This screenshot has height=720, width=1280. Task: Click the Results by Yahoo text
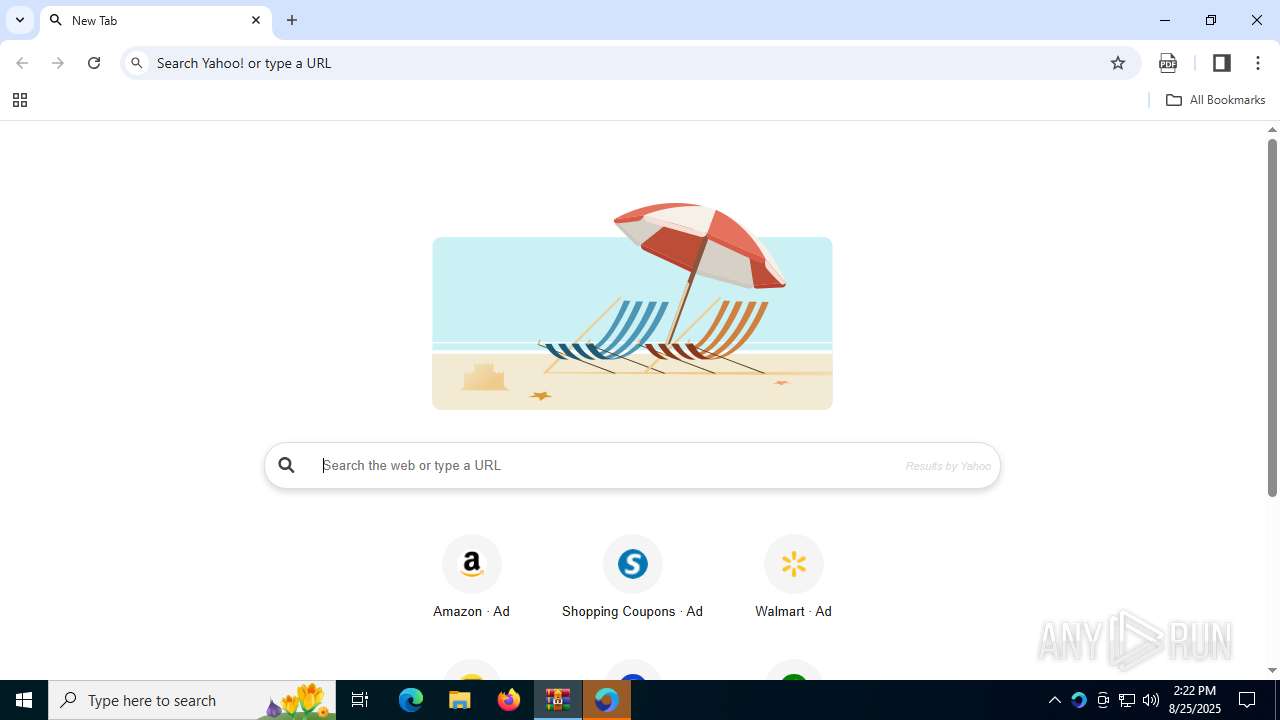pos(948,466)
